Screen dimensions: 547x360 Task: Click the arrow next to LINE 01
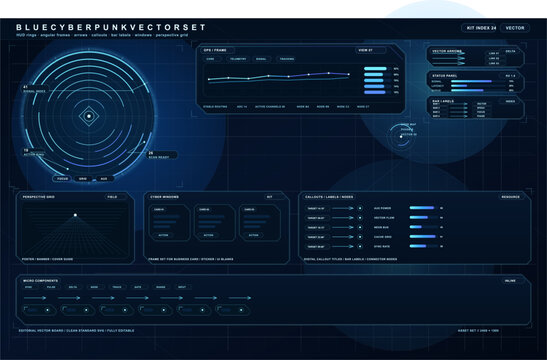pos(449,53)
